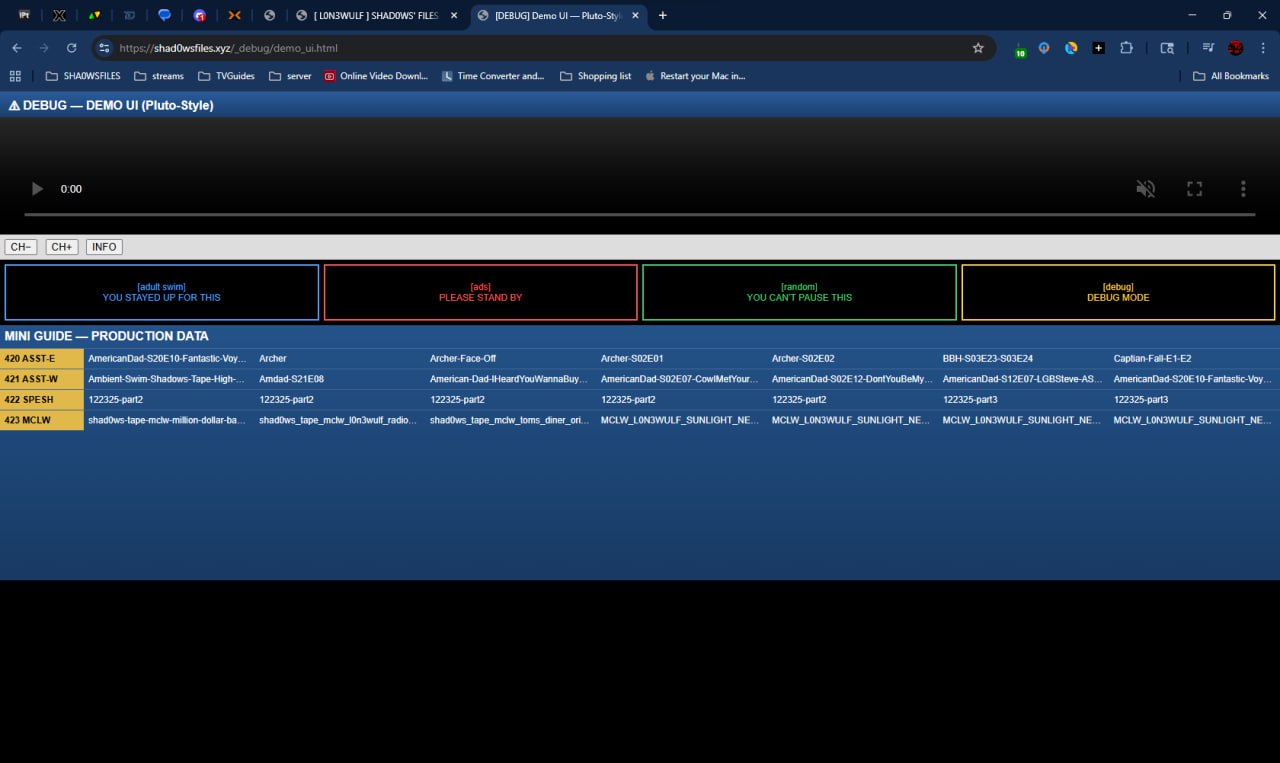Select the [debug] DEBUG MODE card
1280x763 pixels.
(x=1118, y=292)
